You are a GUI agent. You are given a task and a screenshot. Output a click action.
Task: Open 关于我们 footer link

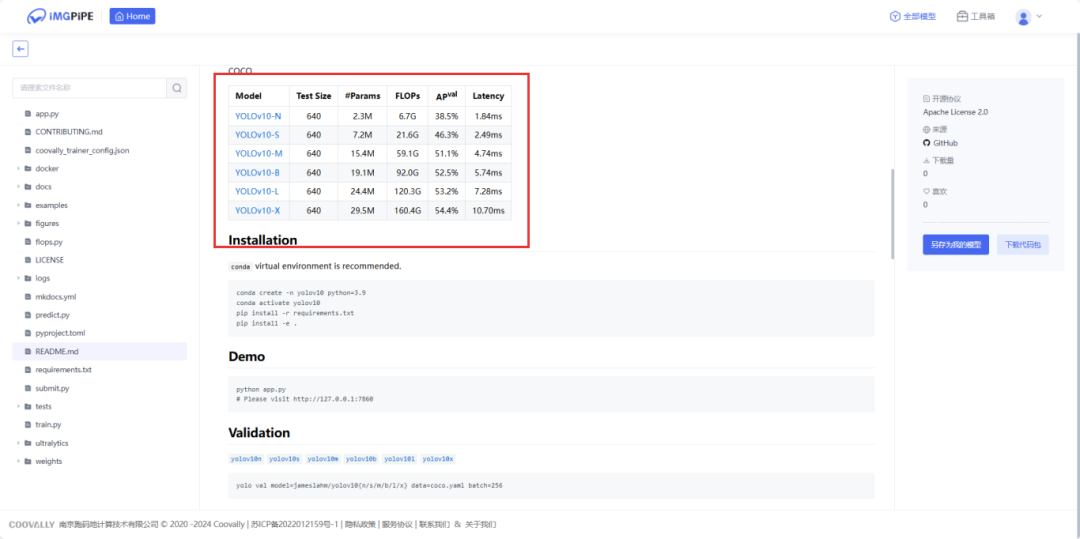(x=480, y=525)
